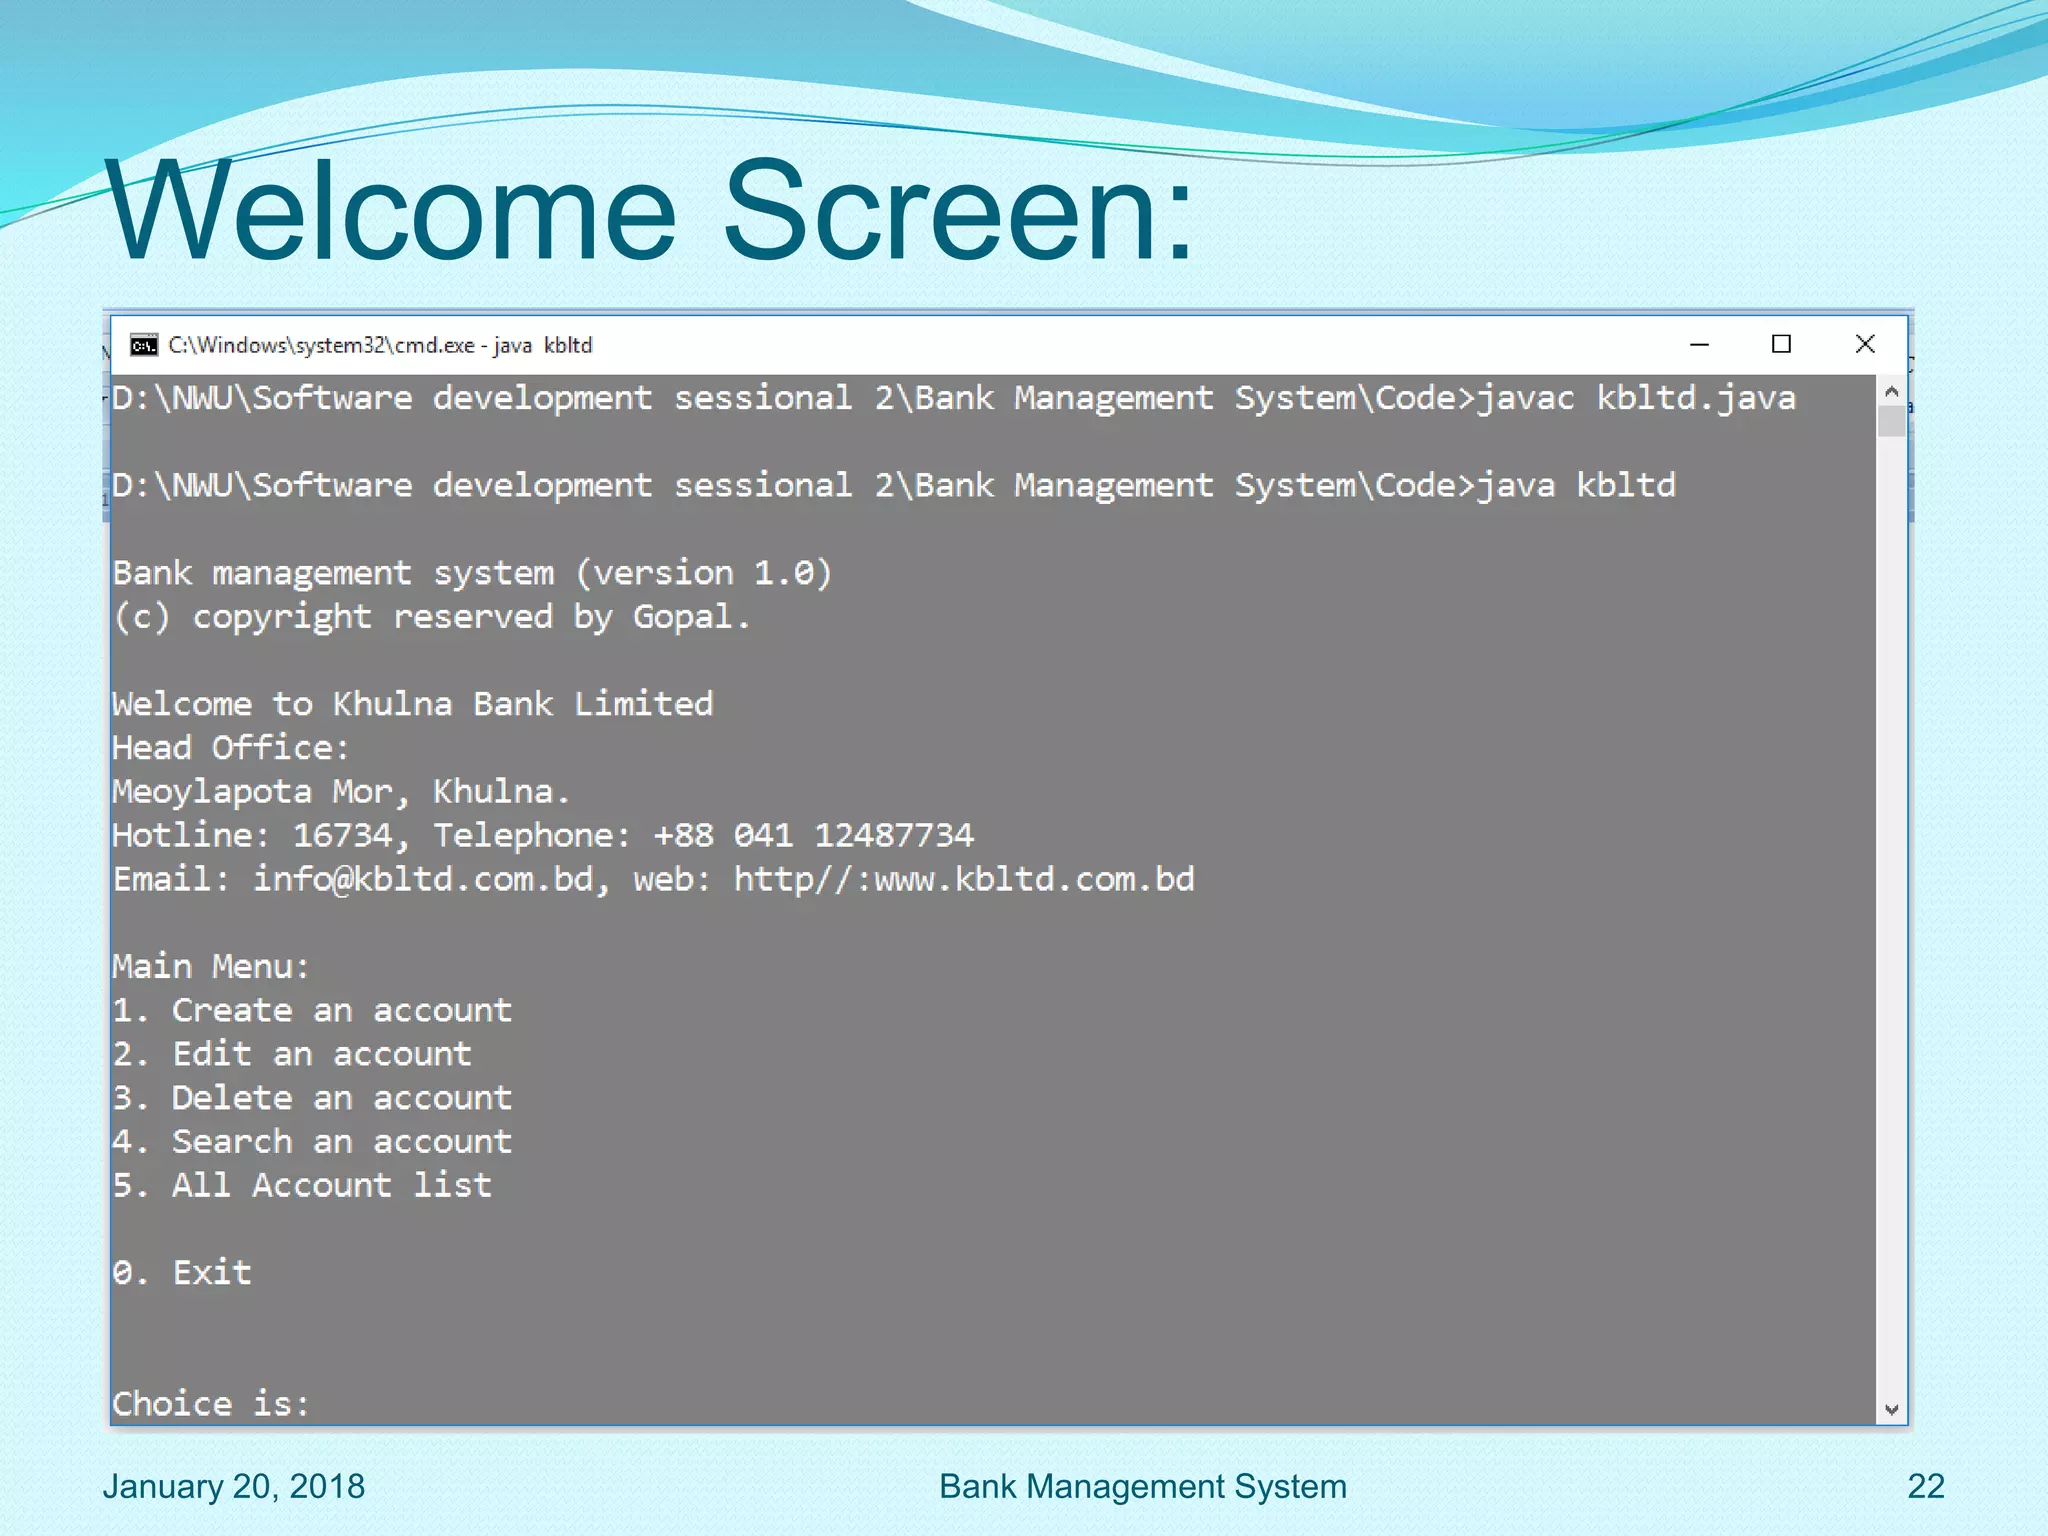This screenshot has width=2048, height=1536.
Task: Click the 'January 20, 2018' footer date
Action: pyautogui.click(x=234, y=1487)
